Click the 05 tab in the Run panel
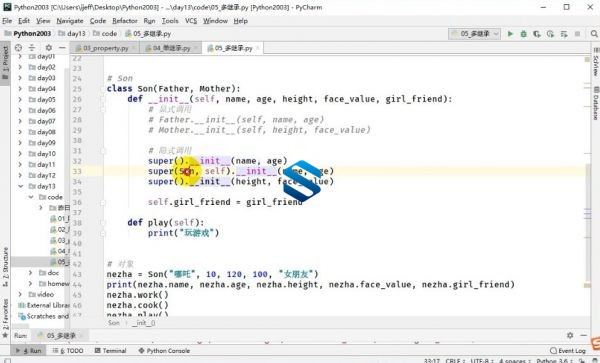600x363 pixels. pos(61,335)
